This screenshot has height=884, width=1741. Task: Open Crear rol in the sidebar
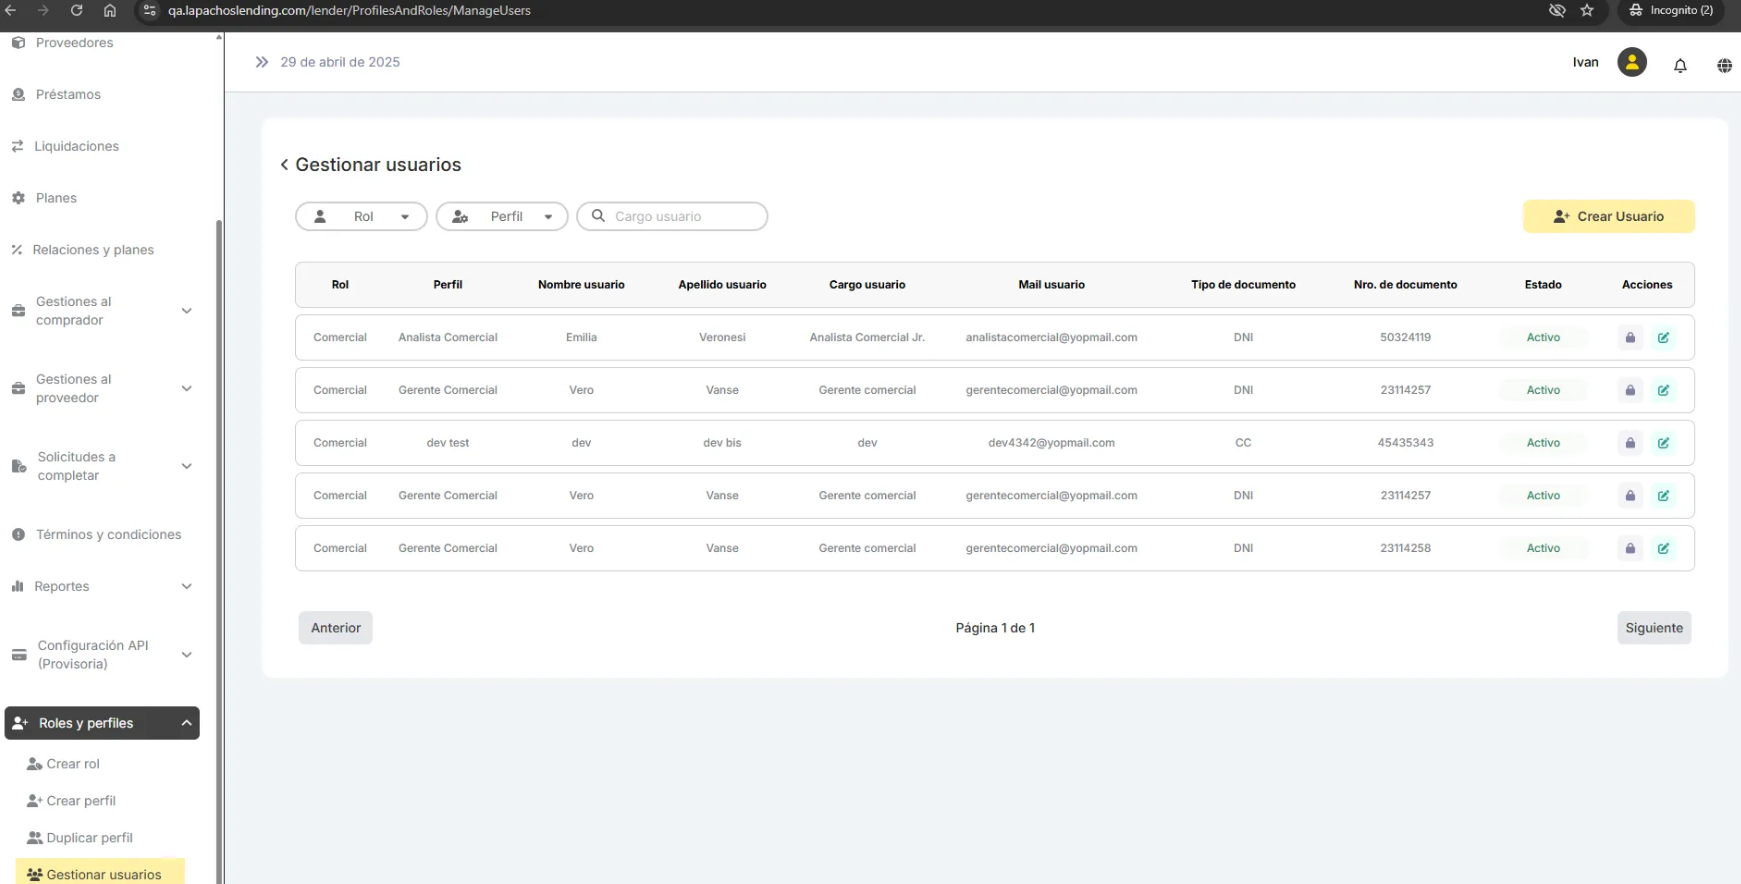[x=72, y=764]
